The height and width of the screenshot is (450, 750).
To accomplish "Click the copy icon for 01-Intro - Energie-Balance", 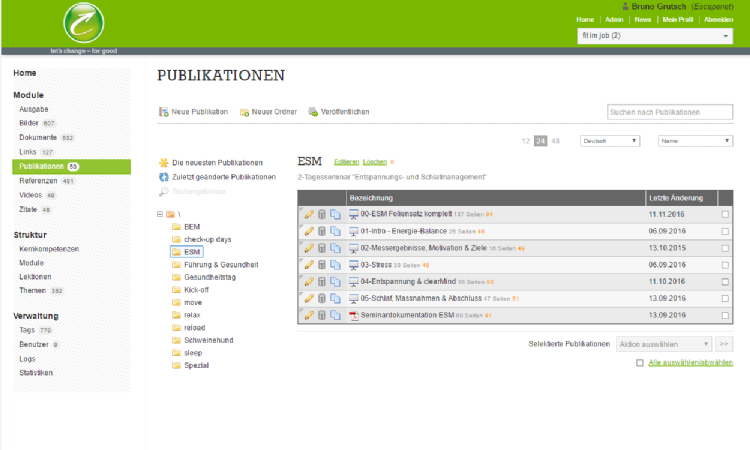I will coord(335,231).
